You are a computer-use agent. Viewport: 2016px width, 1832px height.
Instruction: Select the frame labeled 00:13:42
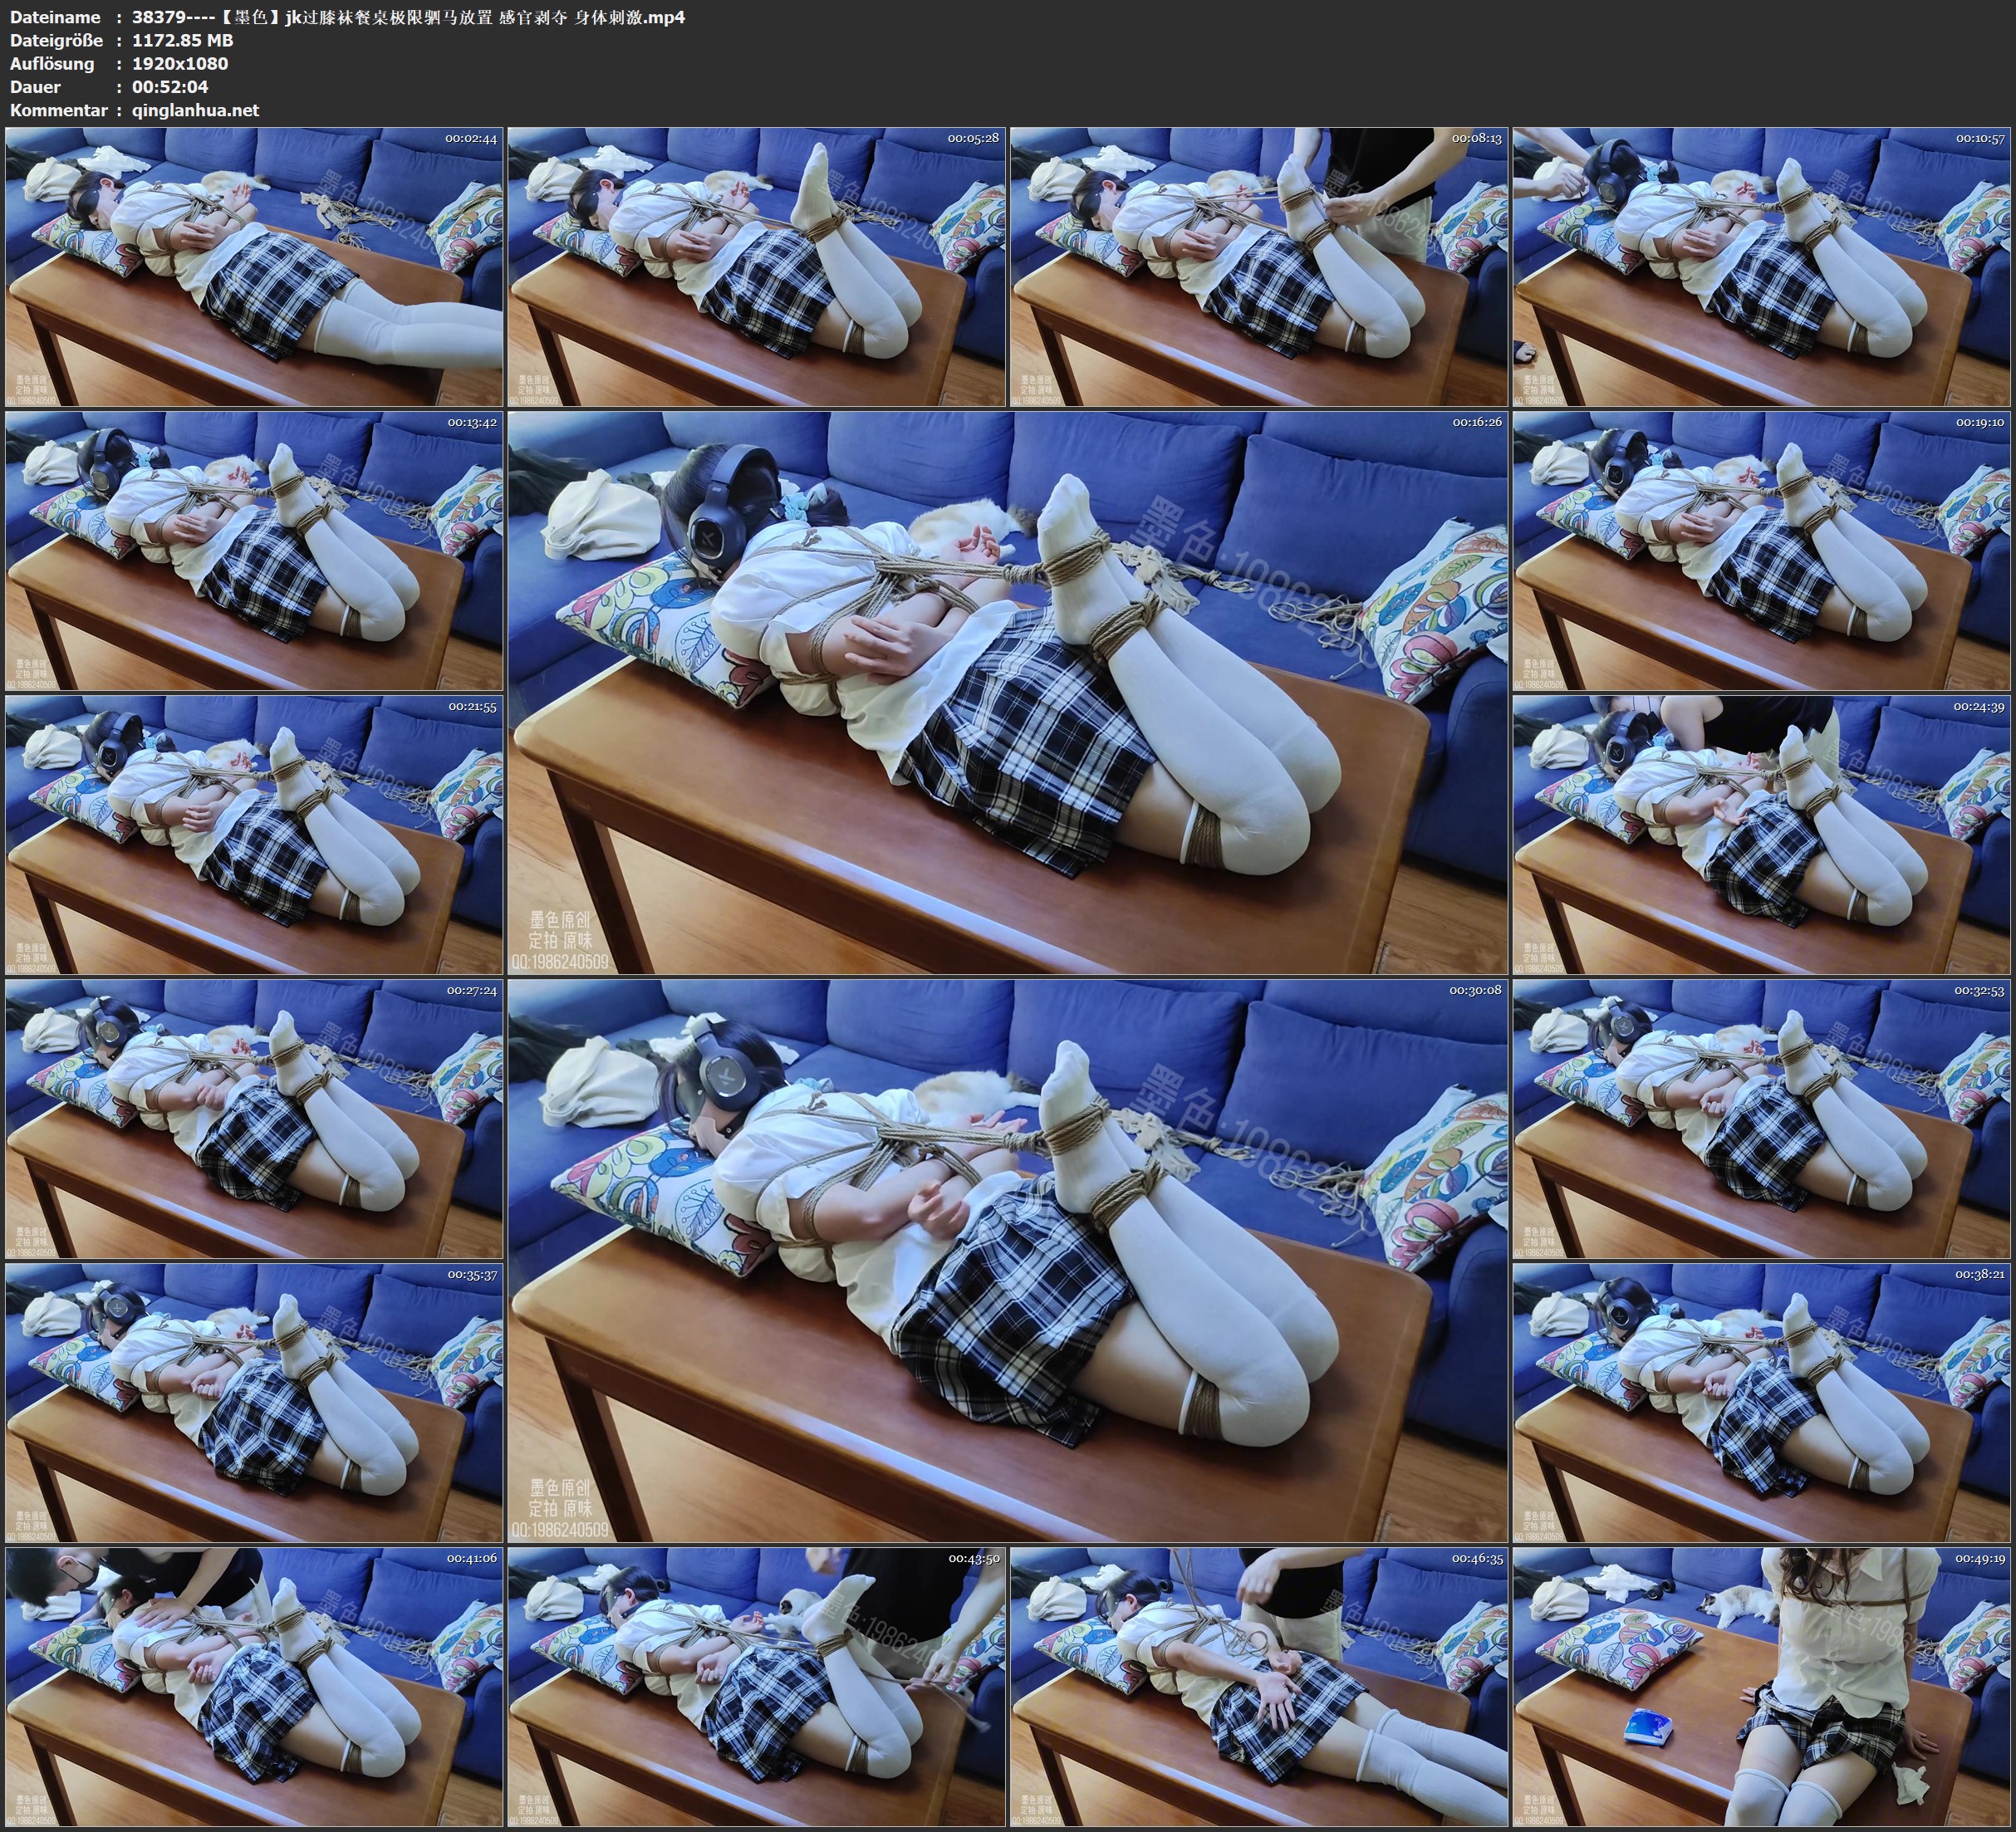[x=254, y=551]
